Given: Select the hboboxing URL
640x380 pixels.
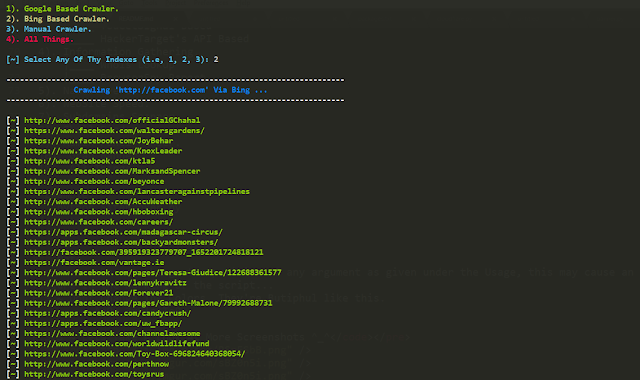Looking at the screenshot, I should pos(98,212).
